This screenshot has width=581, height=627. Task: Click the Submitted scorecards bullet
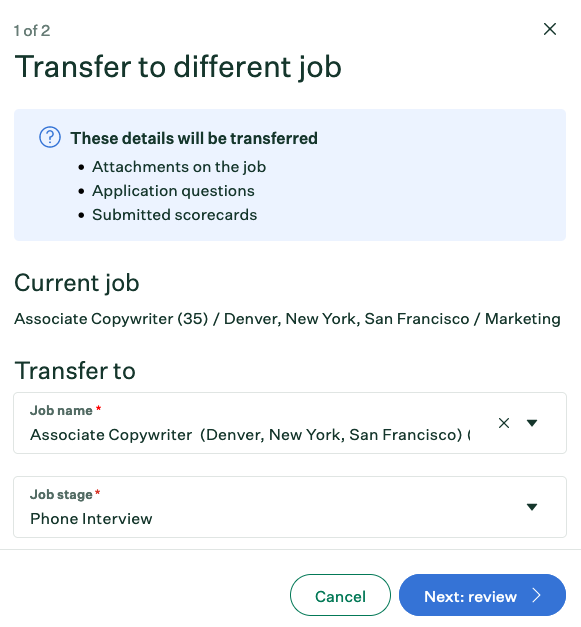174,215
